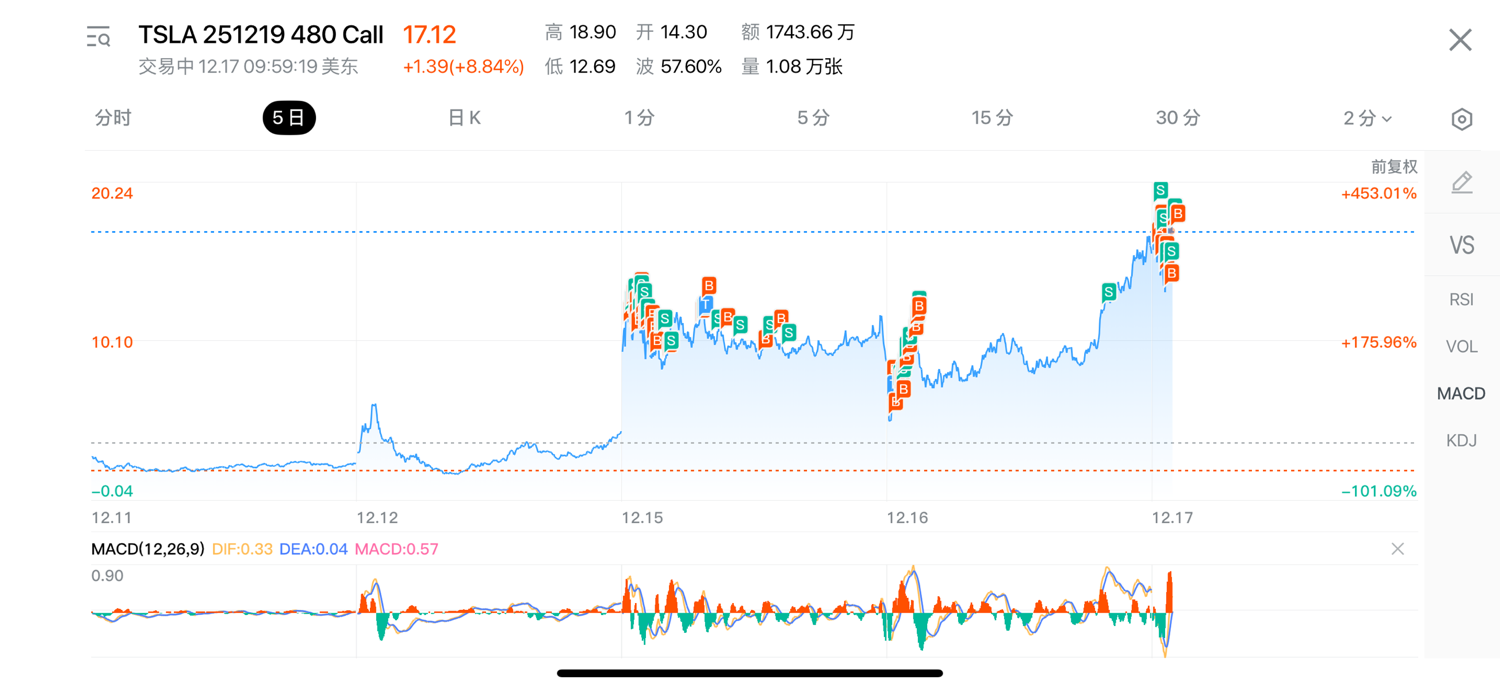Click the 额 1743.66万 turnover value
This screenshot has width=1500, height=690.
tap(798, 33)
